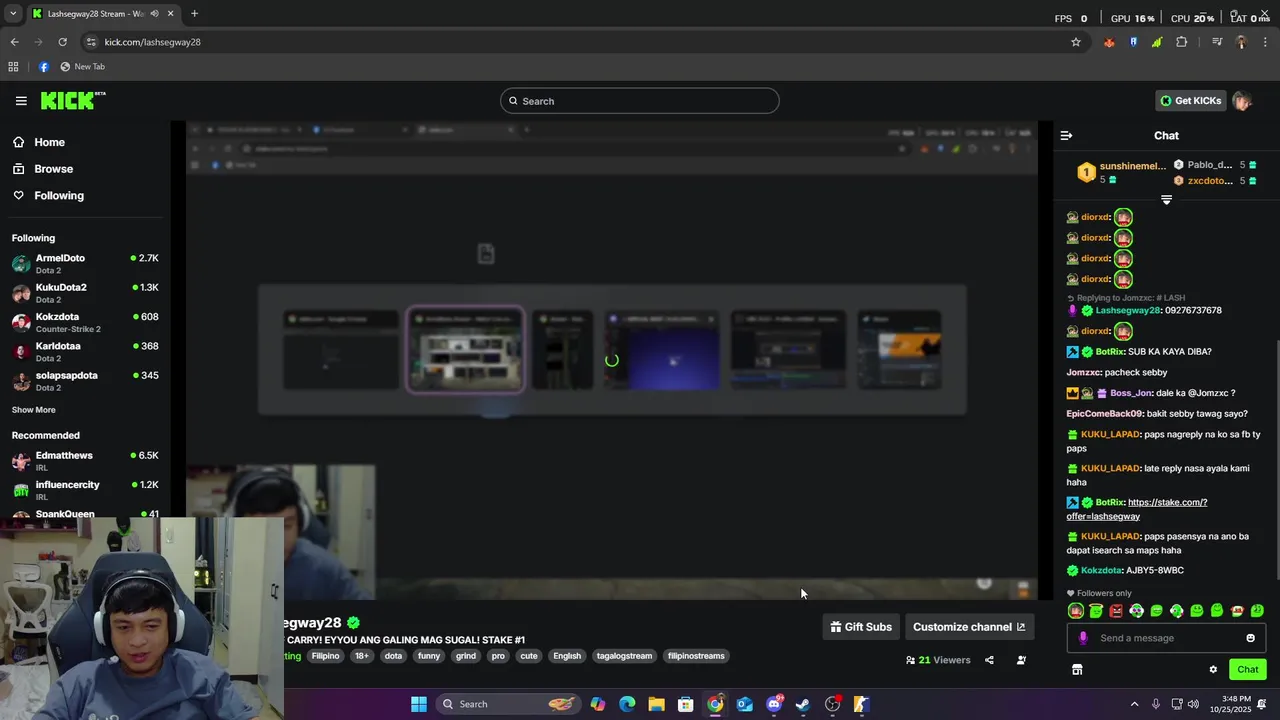
Task: Open Browse in sidebar
Action: pyautogui.click(x=53, y=169)
